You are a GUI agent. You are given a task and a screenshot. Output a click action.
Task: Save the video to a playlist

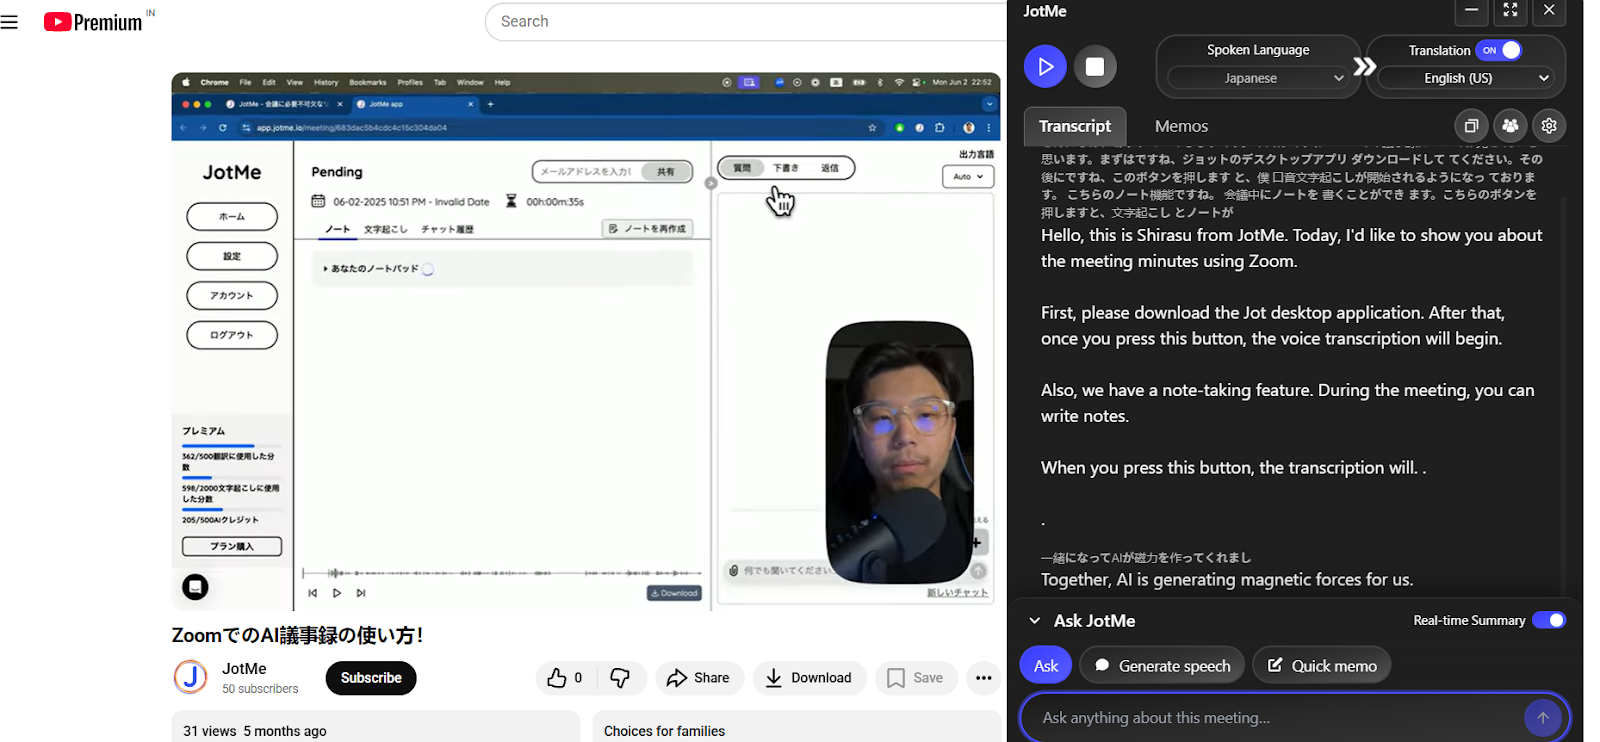916,678
